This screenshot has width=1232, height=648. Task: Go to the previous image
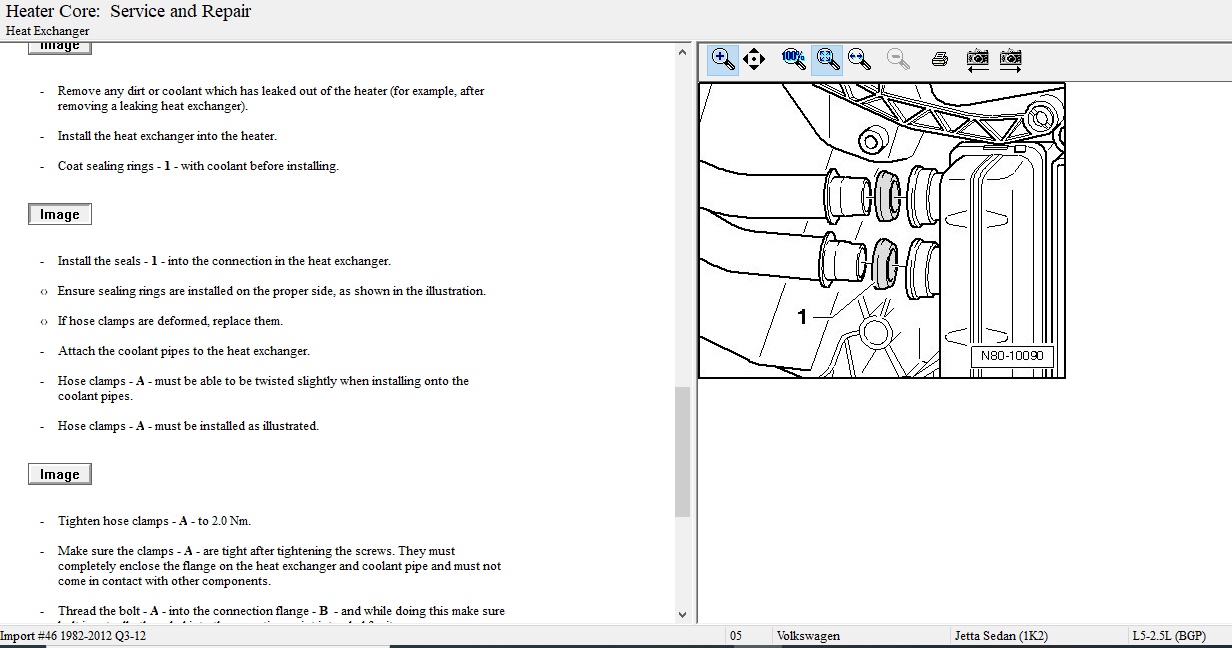click(x=977, y=59)
